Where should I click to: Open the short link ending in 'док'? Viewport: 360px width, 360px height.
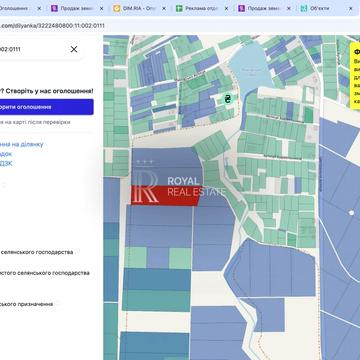click(6, 154)
